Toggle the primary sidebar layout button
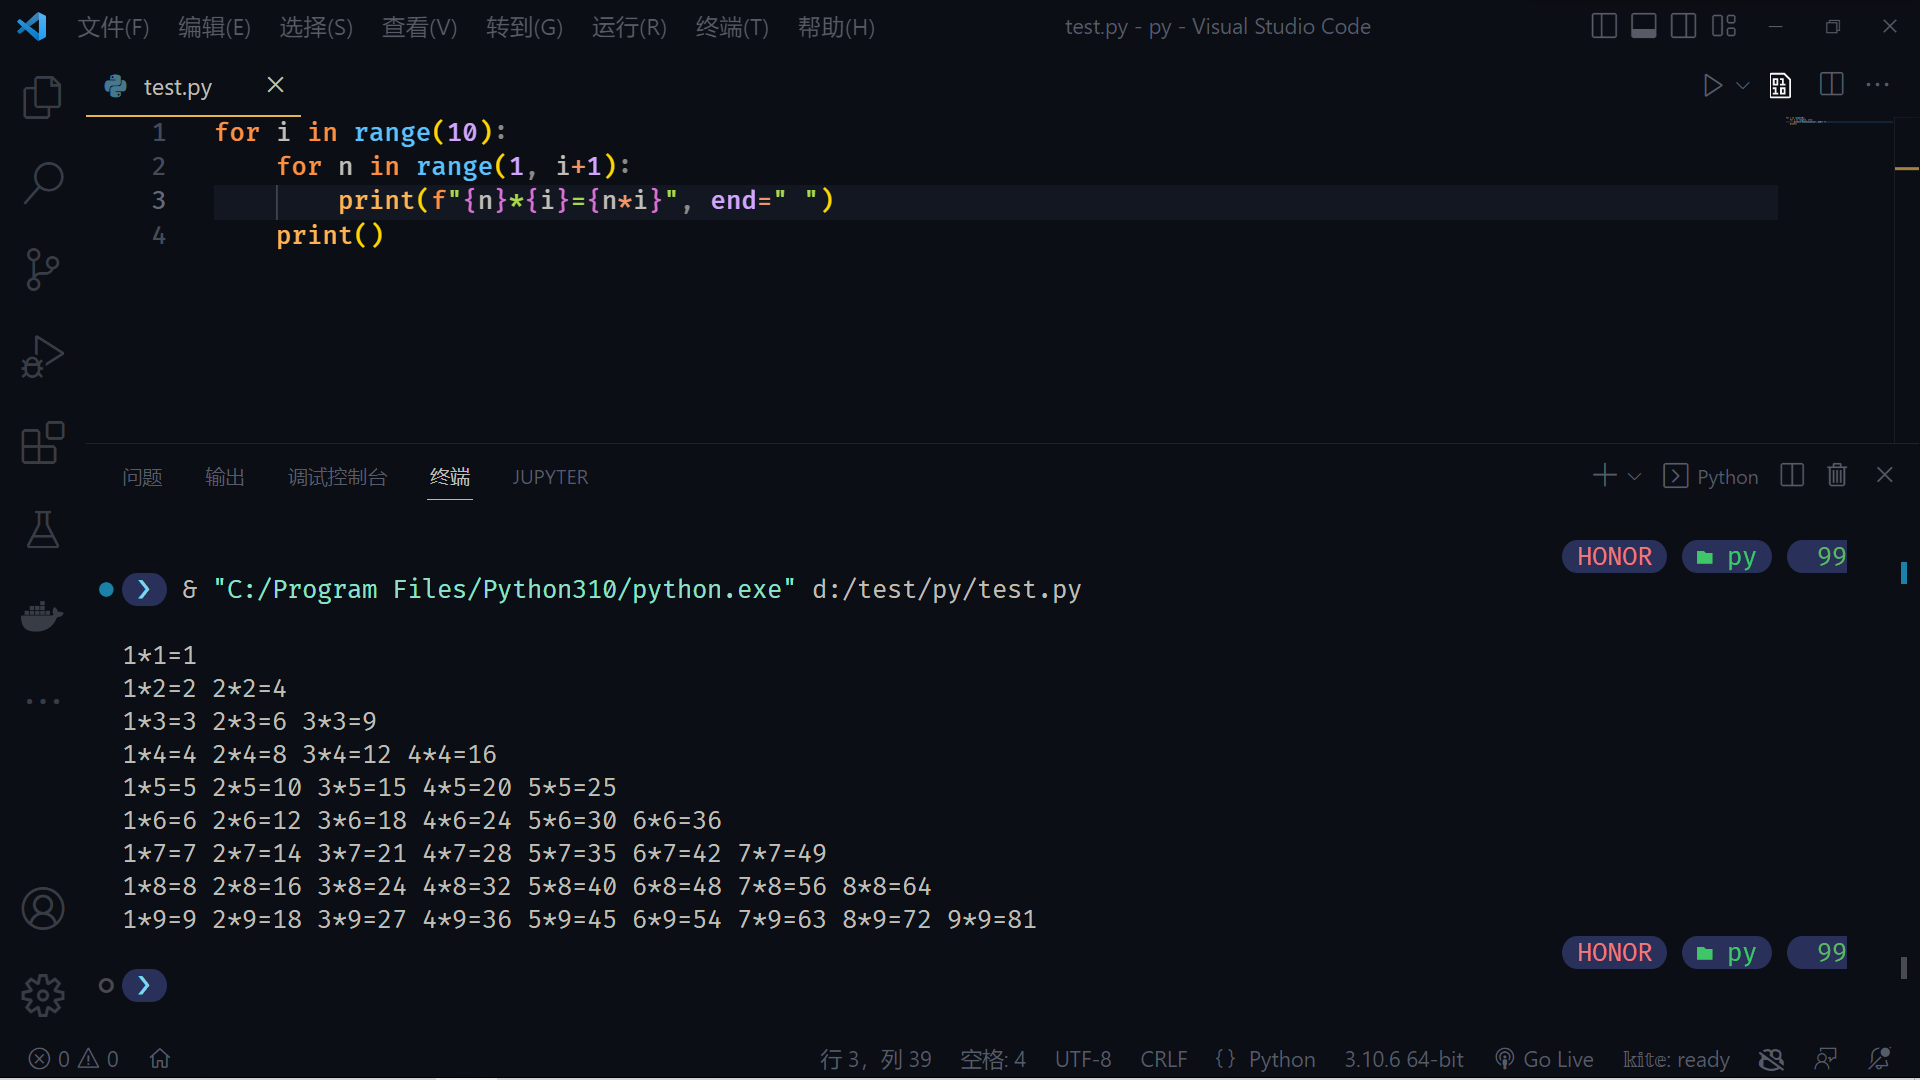 1603,26
